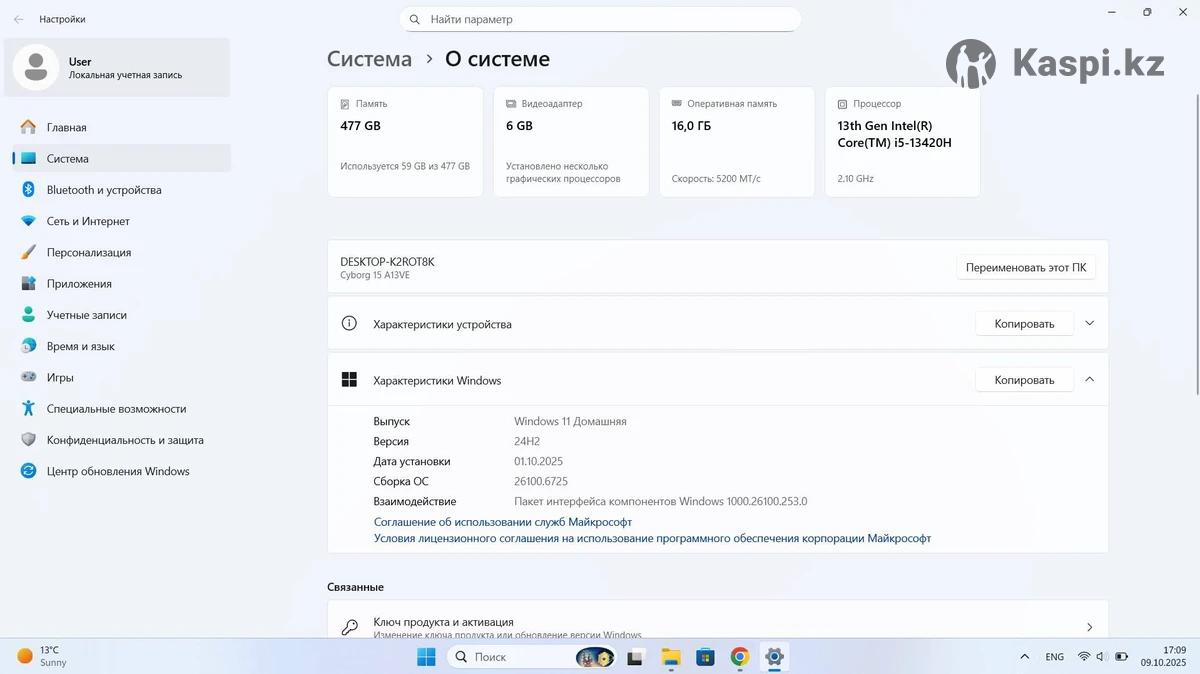Expand Характеристики устройства section
The height and width of the screenshot is (674, 1200).
(1089, 323)
